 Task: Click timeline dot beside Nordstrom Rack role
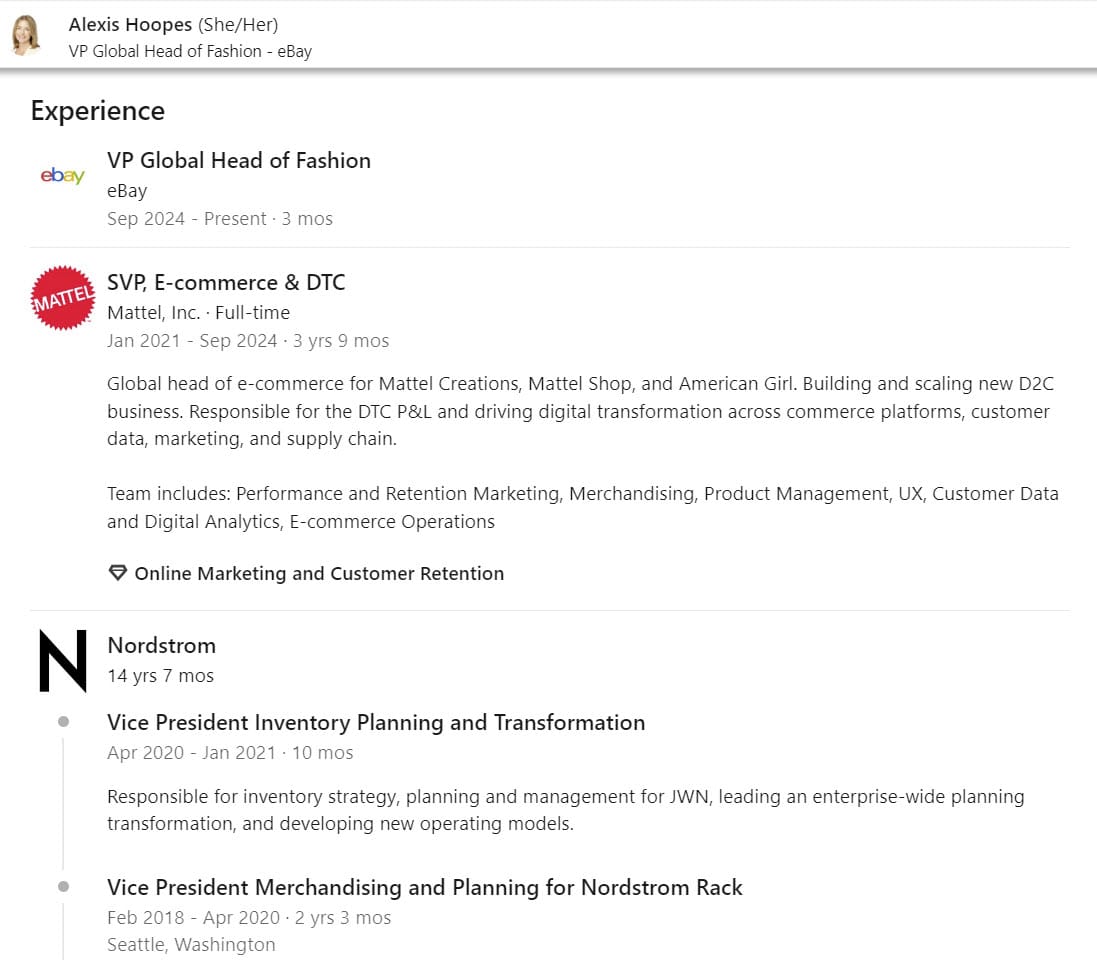pos(64,887)
